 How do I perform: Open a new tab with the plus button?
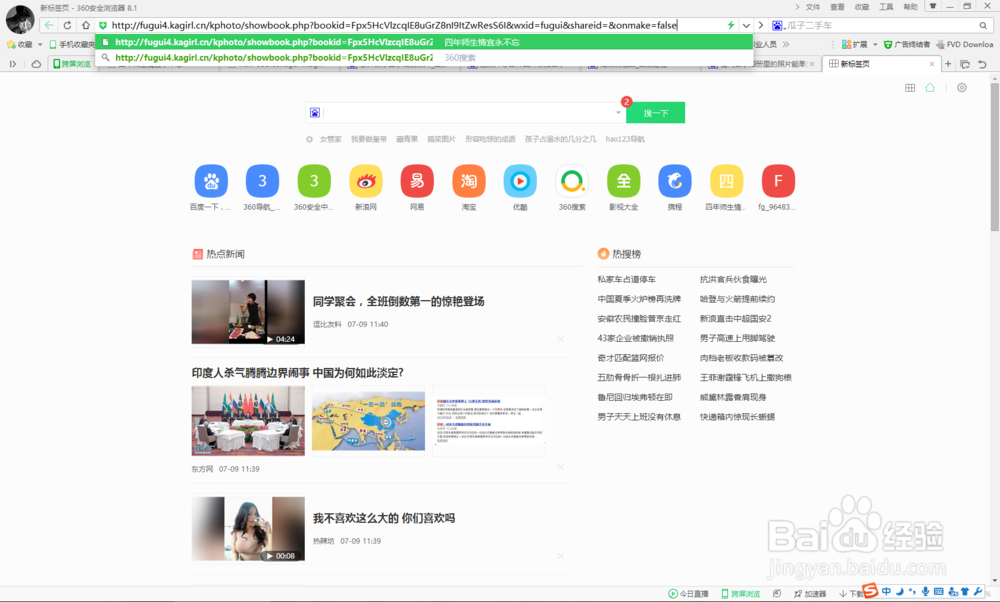948,64
